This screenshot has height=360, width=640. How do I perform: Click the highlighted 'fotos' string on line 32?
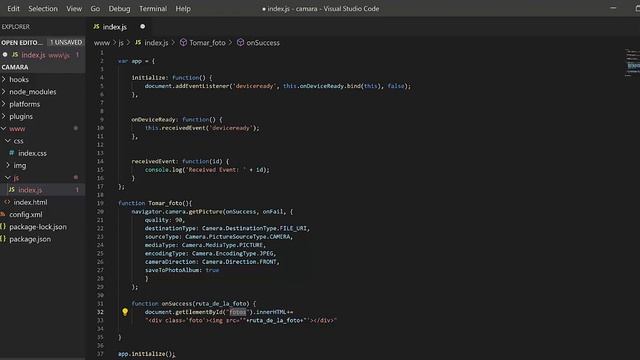[238, 312]
